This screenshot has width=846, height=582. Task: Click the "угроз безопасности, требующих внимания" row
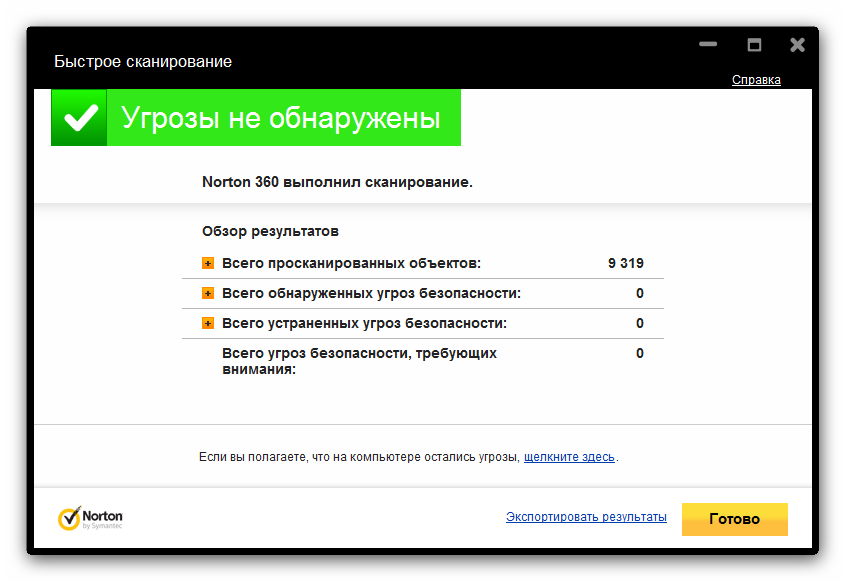(359, 361)
